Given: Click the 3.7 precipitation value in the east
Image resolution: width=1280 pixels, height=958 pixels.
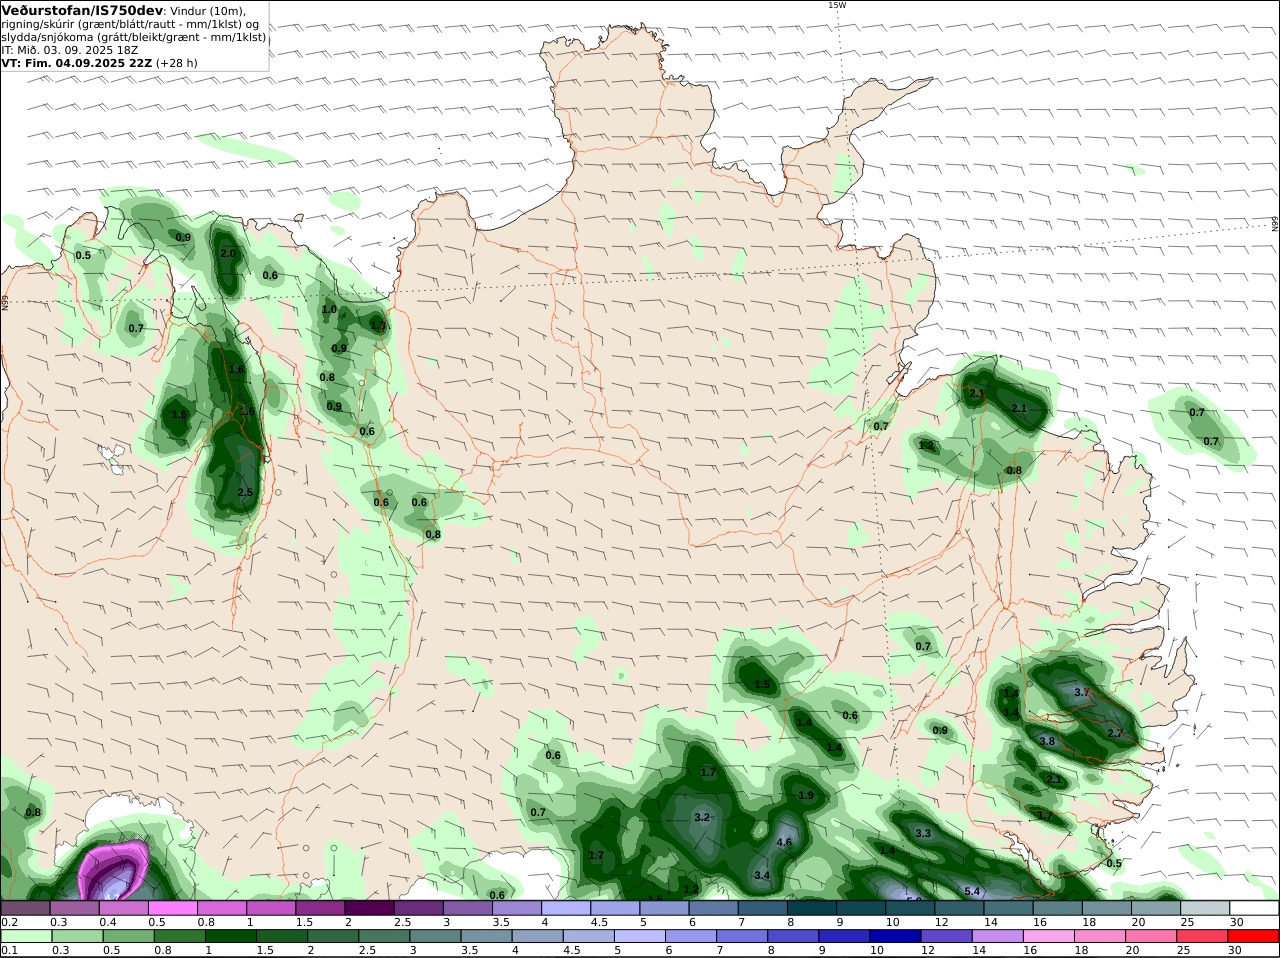Looking at the screenshot, I should pyautogui.click(x=1081, y=692).
